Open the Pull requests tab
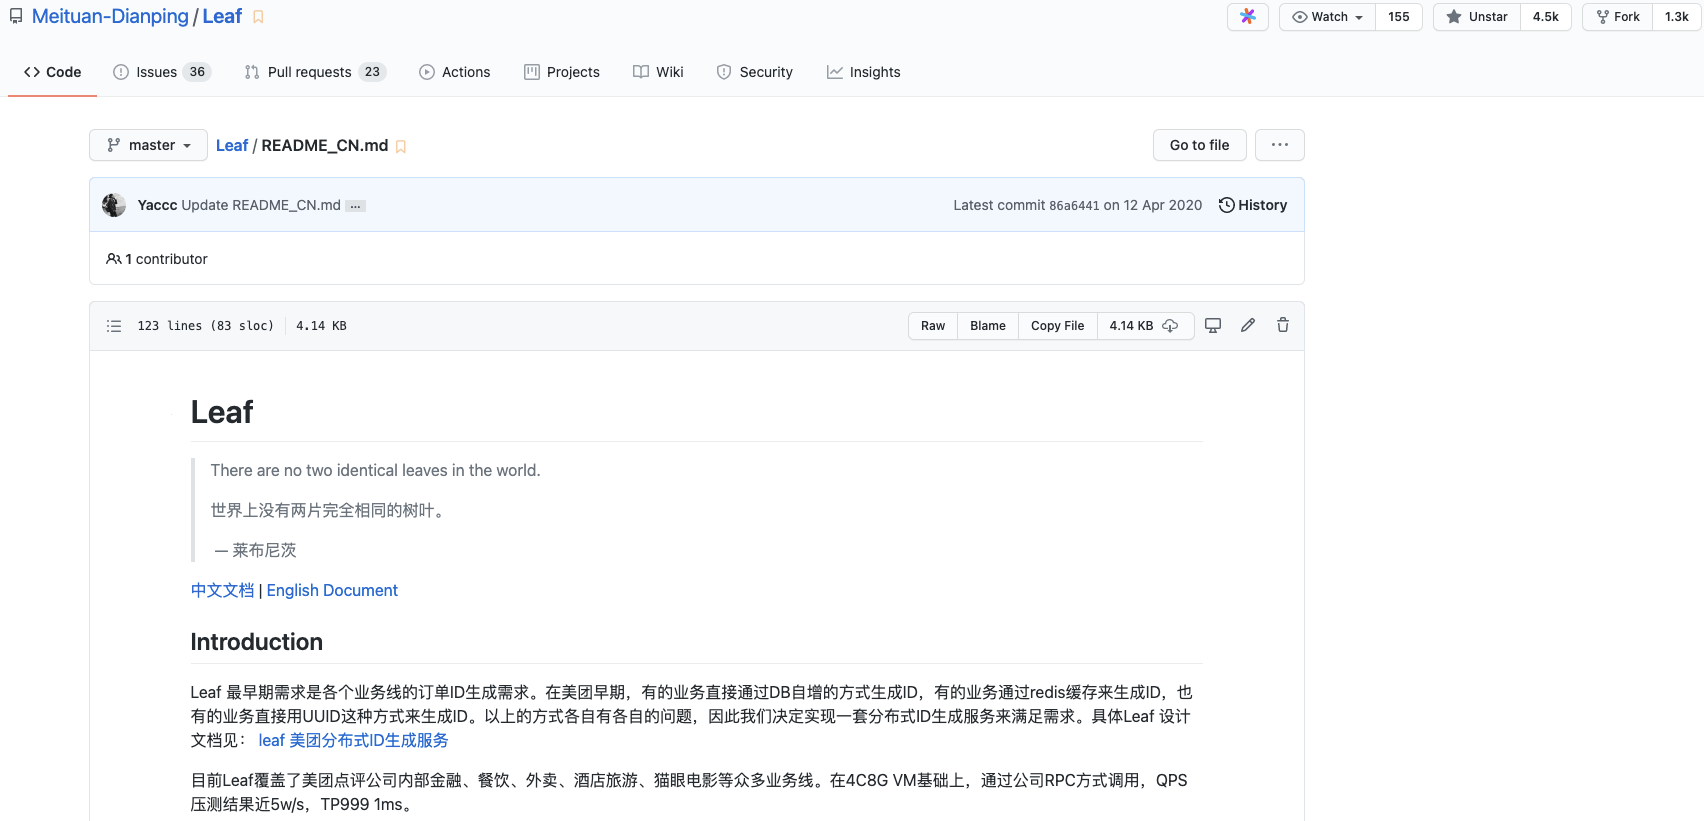The image size is (1704, 821). pyautogui.click(x=315, y=72)
